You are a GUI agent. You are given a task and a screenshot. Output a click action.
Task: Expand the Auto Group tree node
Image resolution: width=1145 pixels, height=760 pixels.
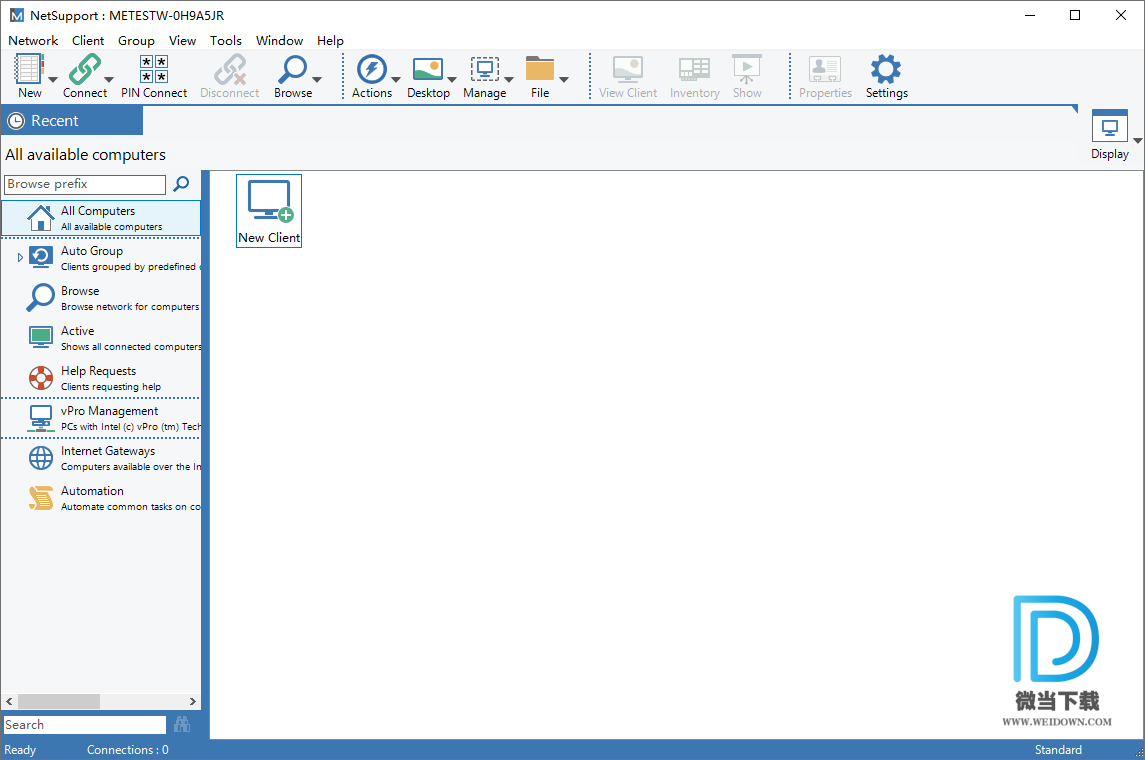(20, 258)
